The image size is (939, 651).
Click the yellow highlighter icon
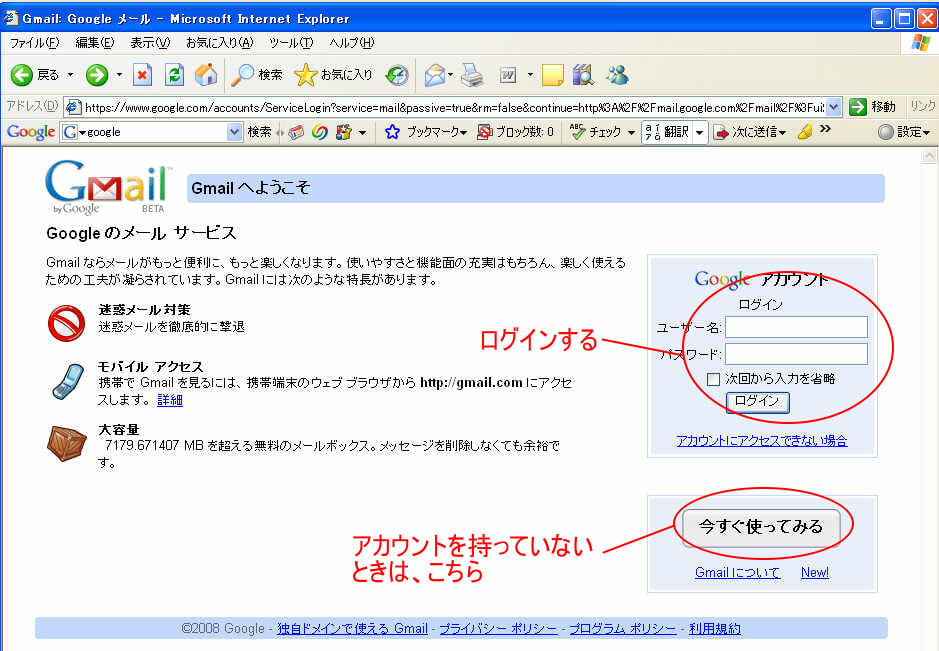coord(805,132)
